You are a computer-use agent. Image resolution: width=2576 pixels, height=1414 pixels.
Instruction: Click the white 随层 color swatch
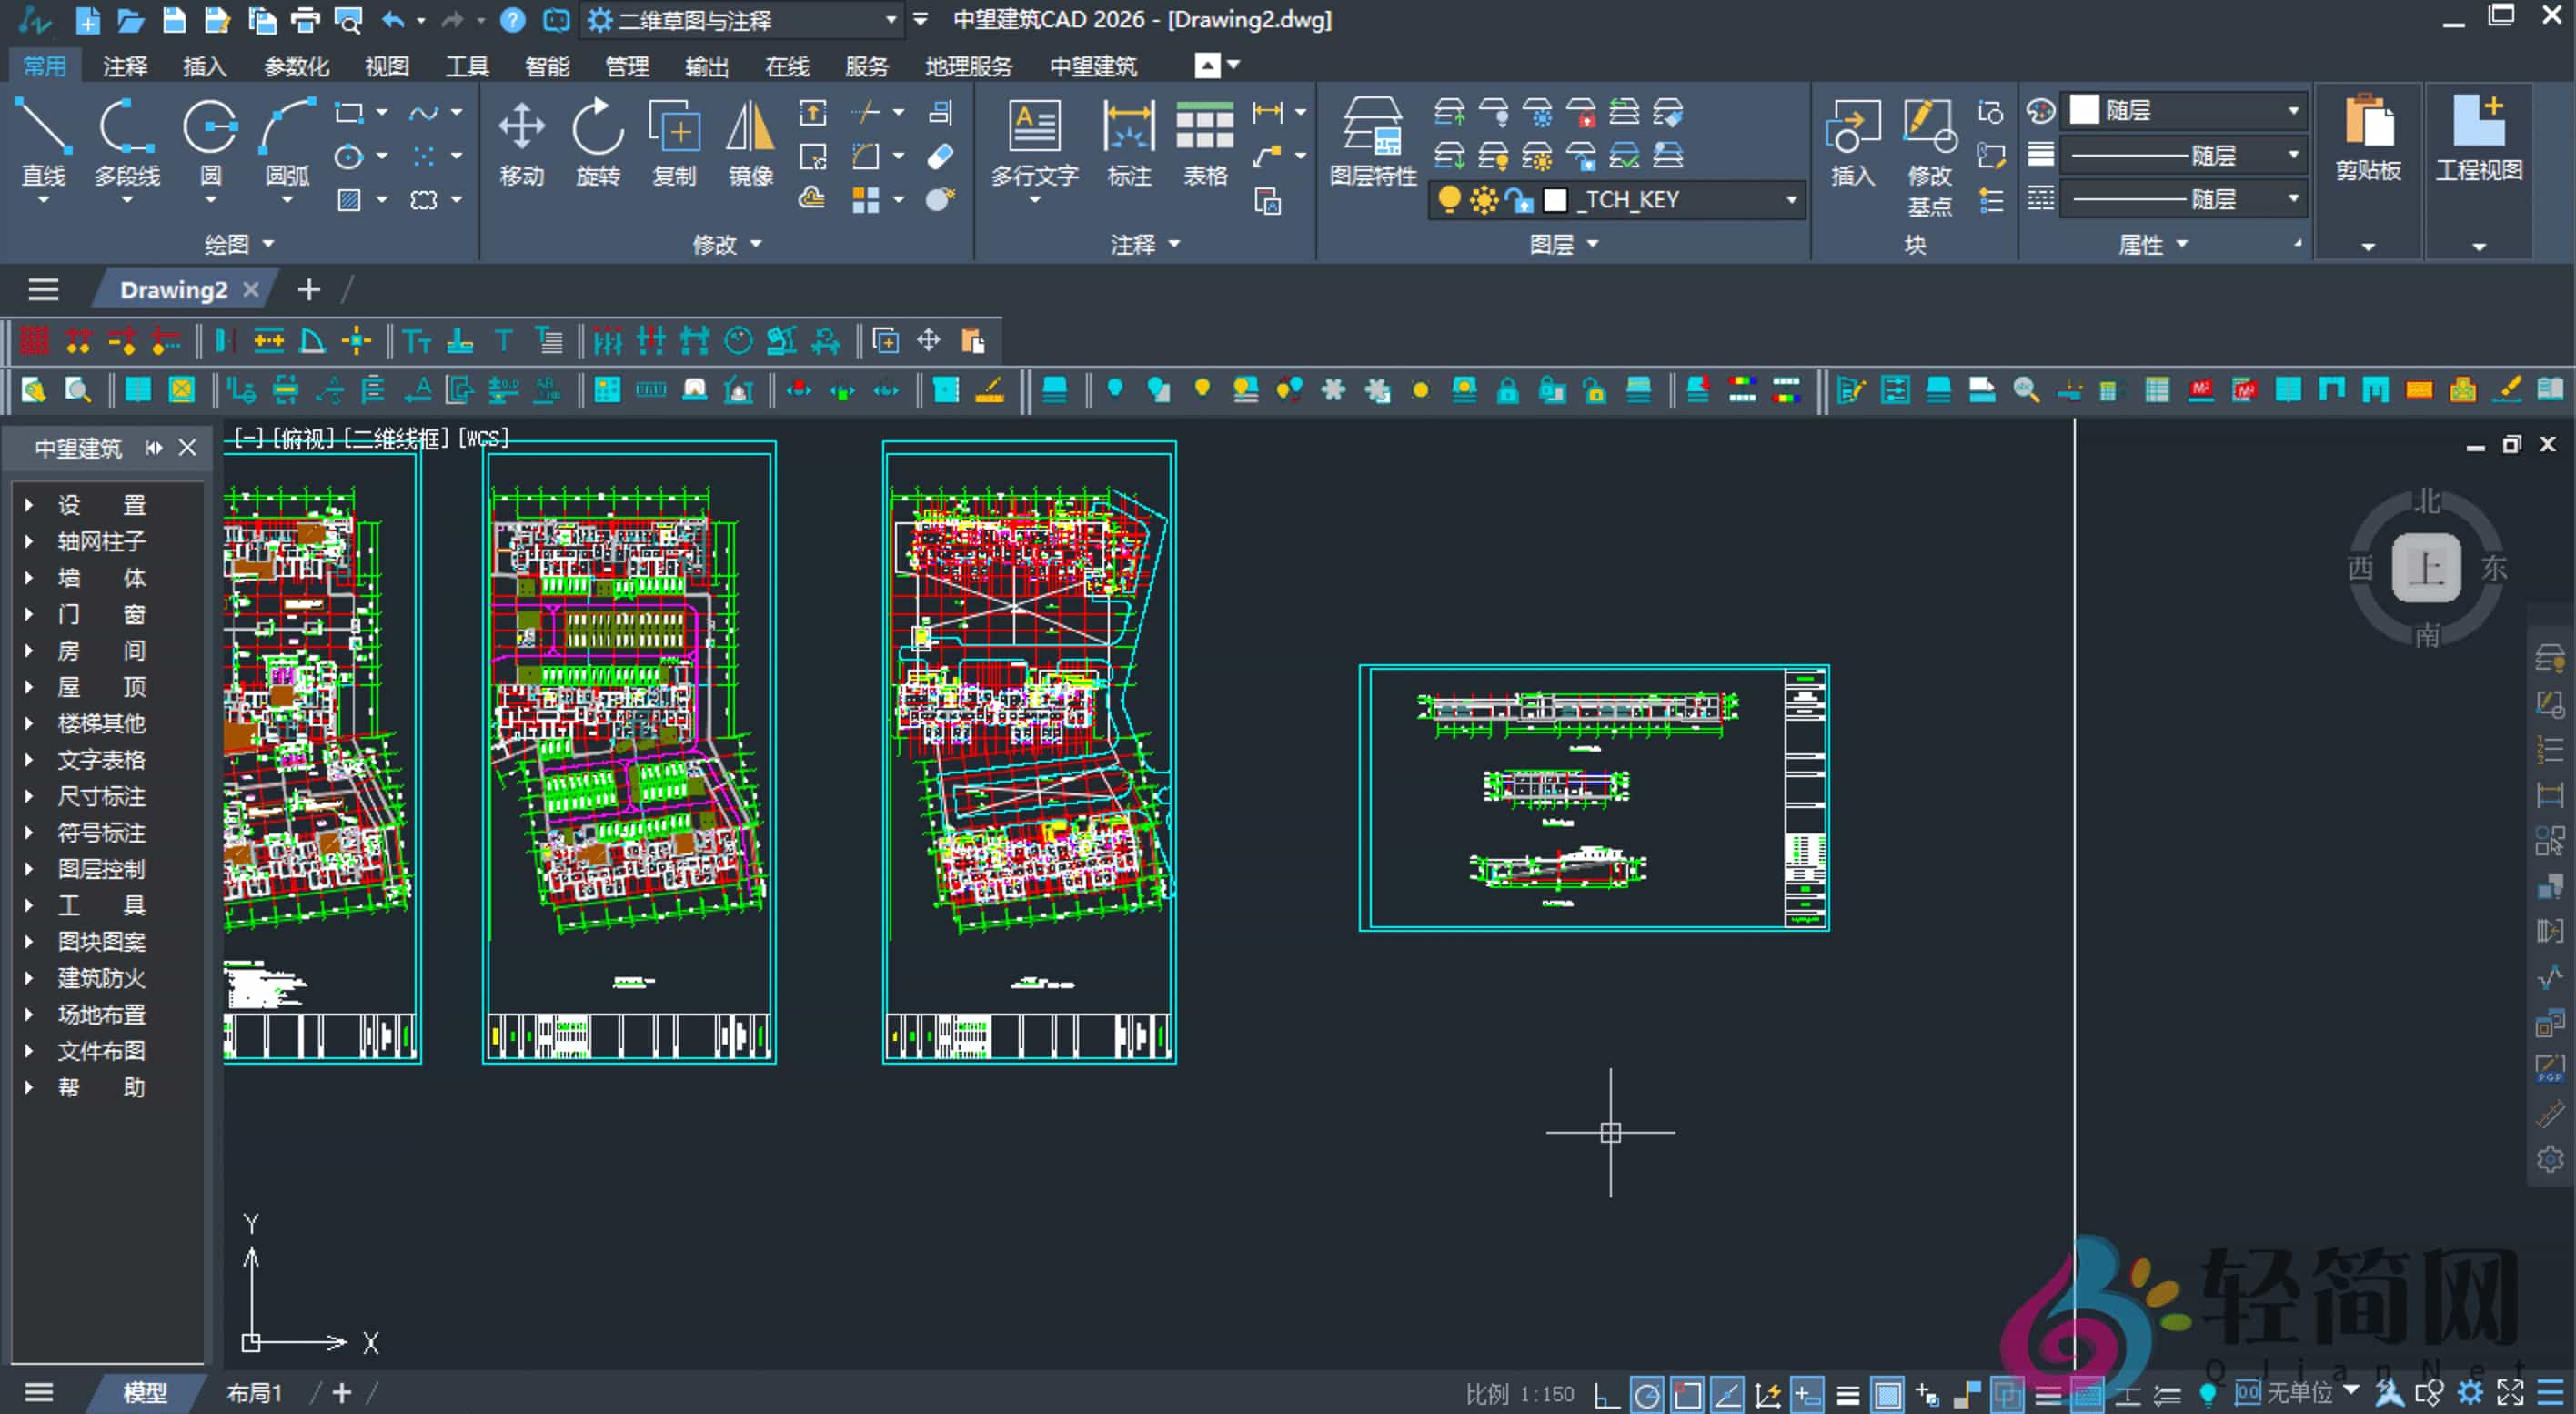coord(2083,110)
